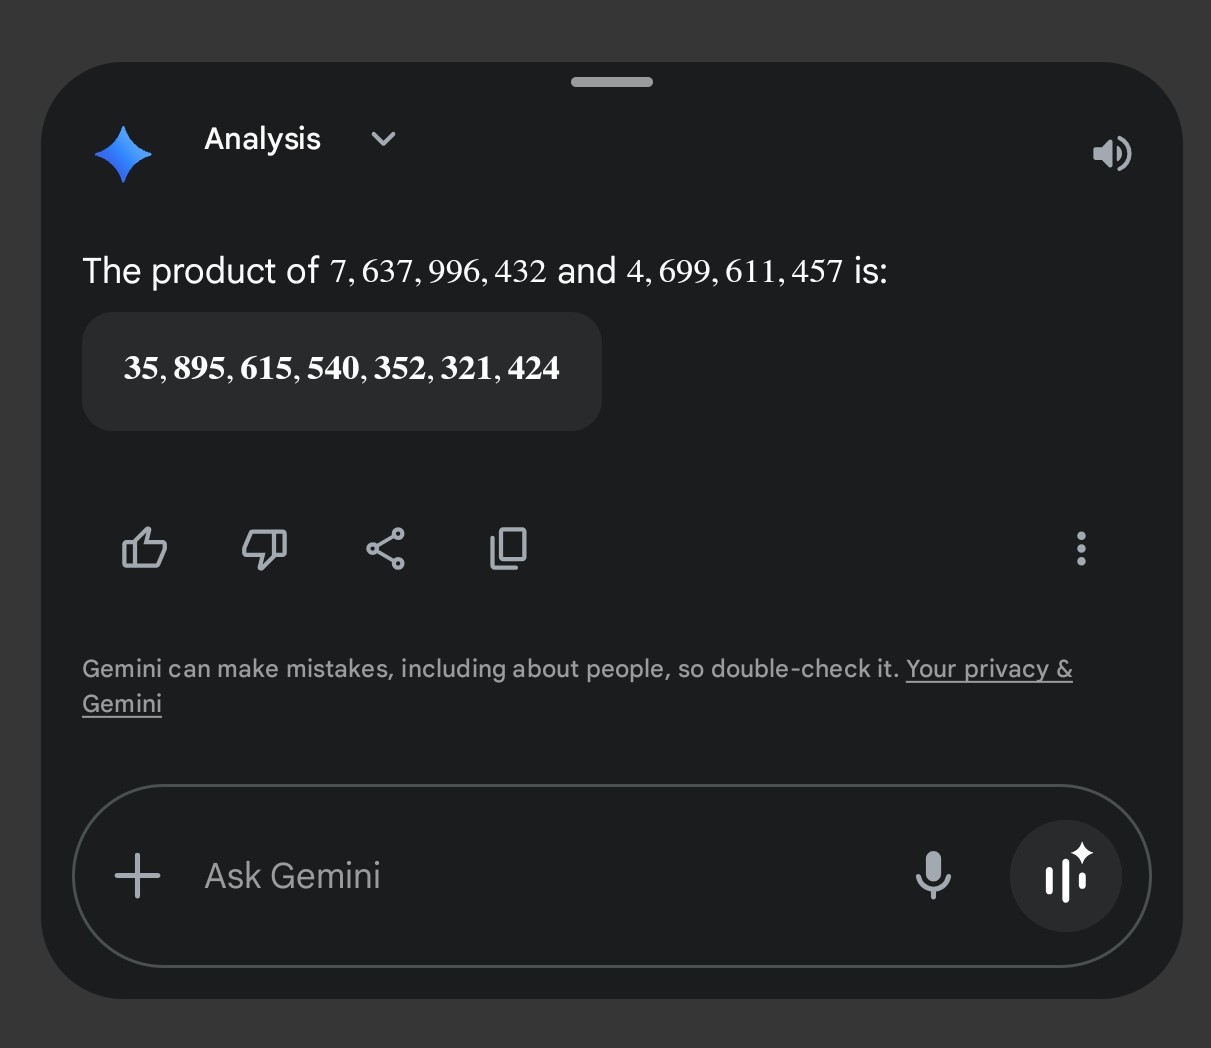Dislike the response with thumbs down
1211x1048 pixels.
[264, 548]
